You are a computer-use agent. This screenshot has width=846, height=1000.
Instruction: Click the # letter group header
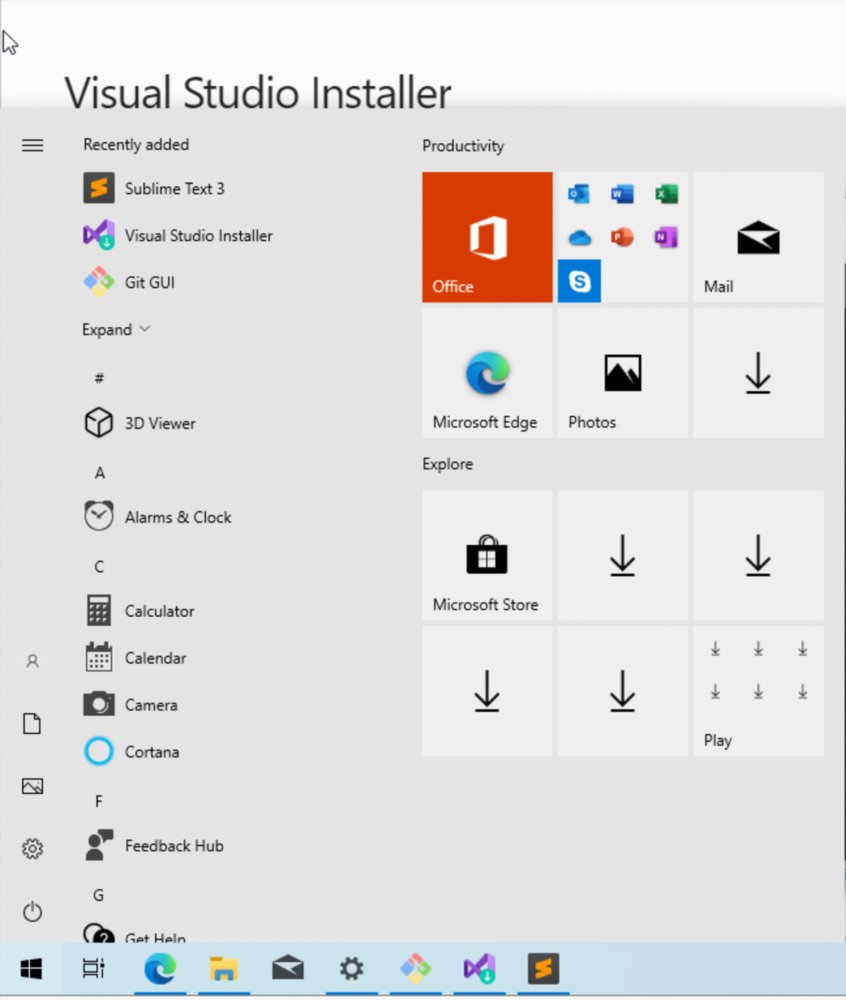click(x=99, y=378)
